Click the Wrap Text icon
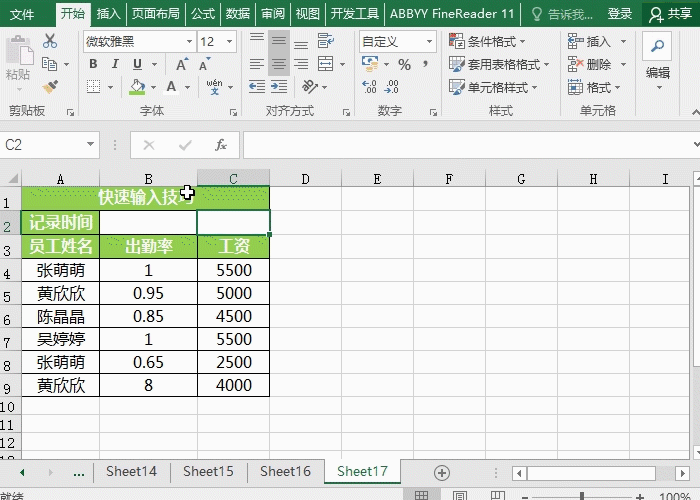 (325, 41)
